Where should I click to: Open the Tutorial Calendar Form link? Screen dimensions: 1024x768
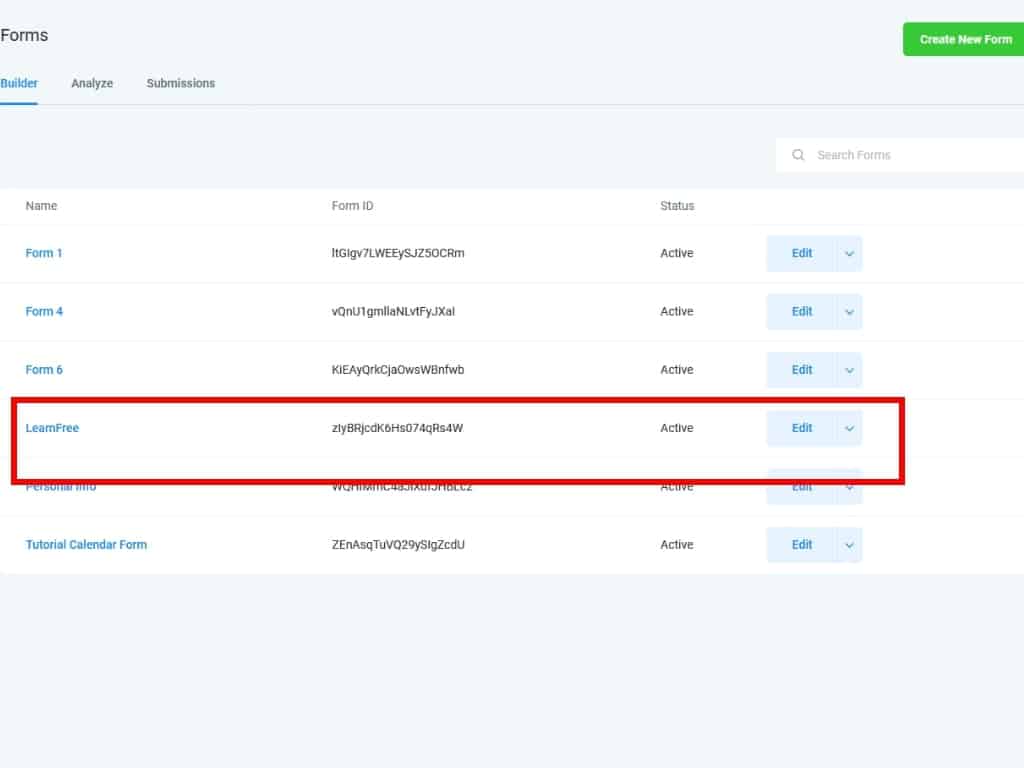[86, 545]
